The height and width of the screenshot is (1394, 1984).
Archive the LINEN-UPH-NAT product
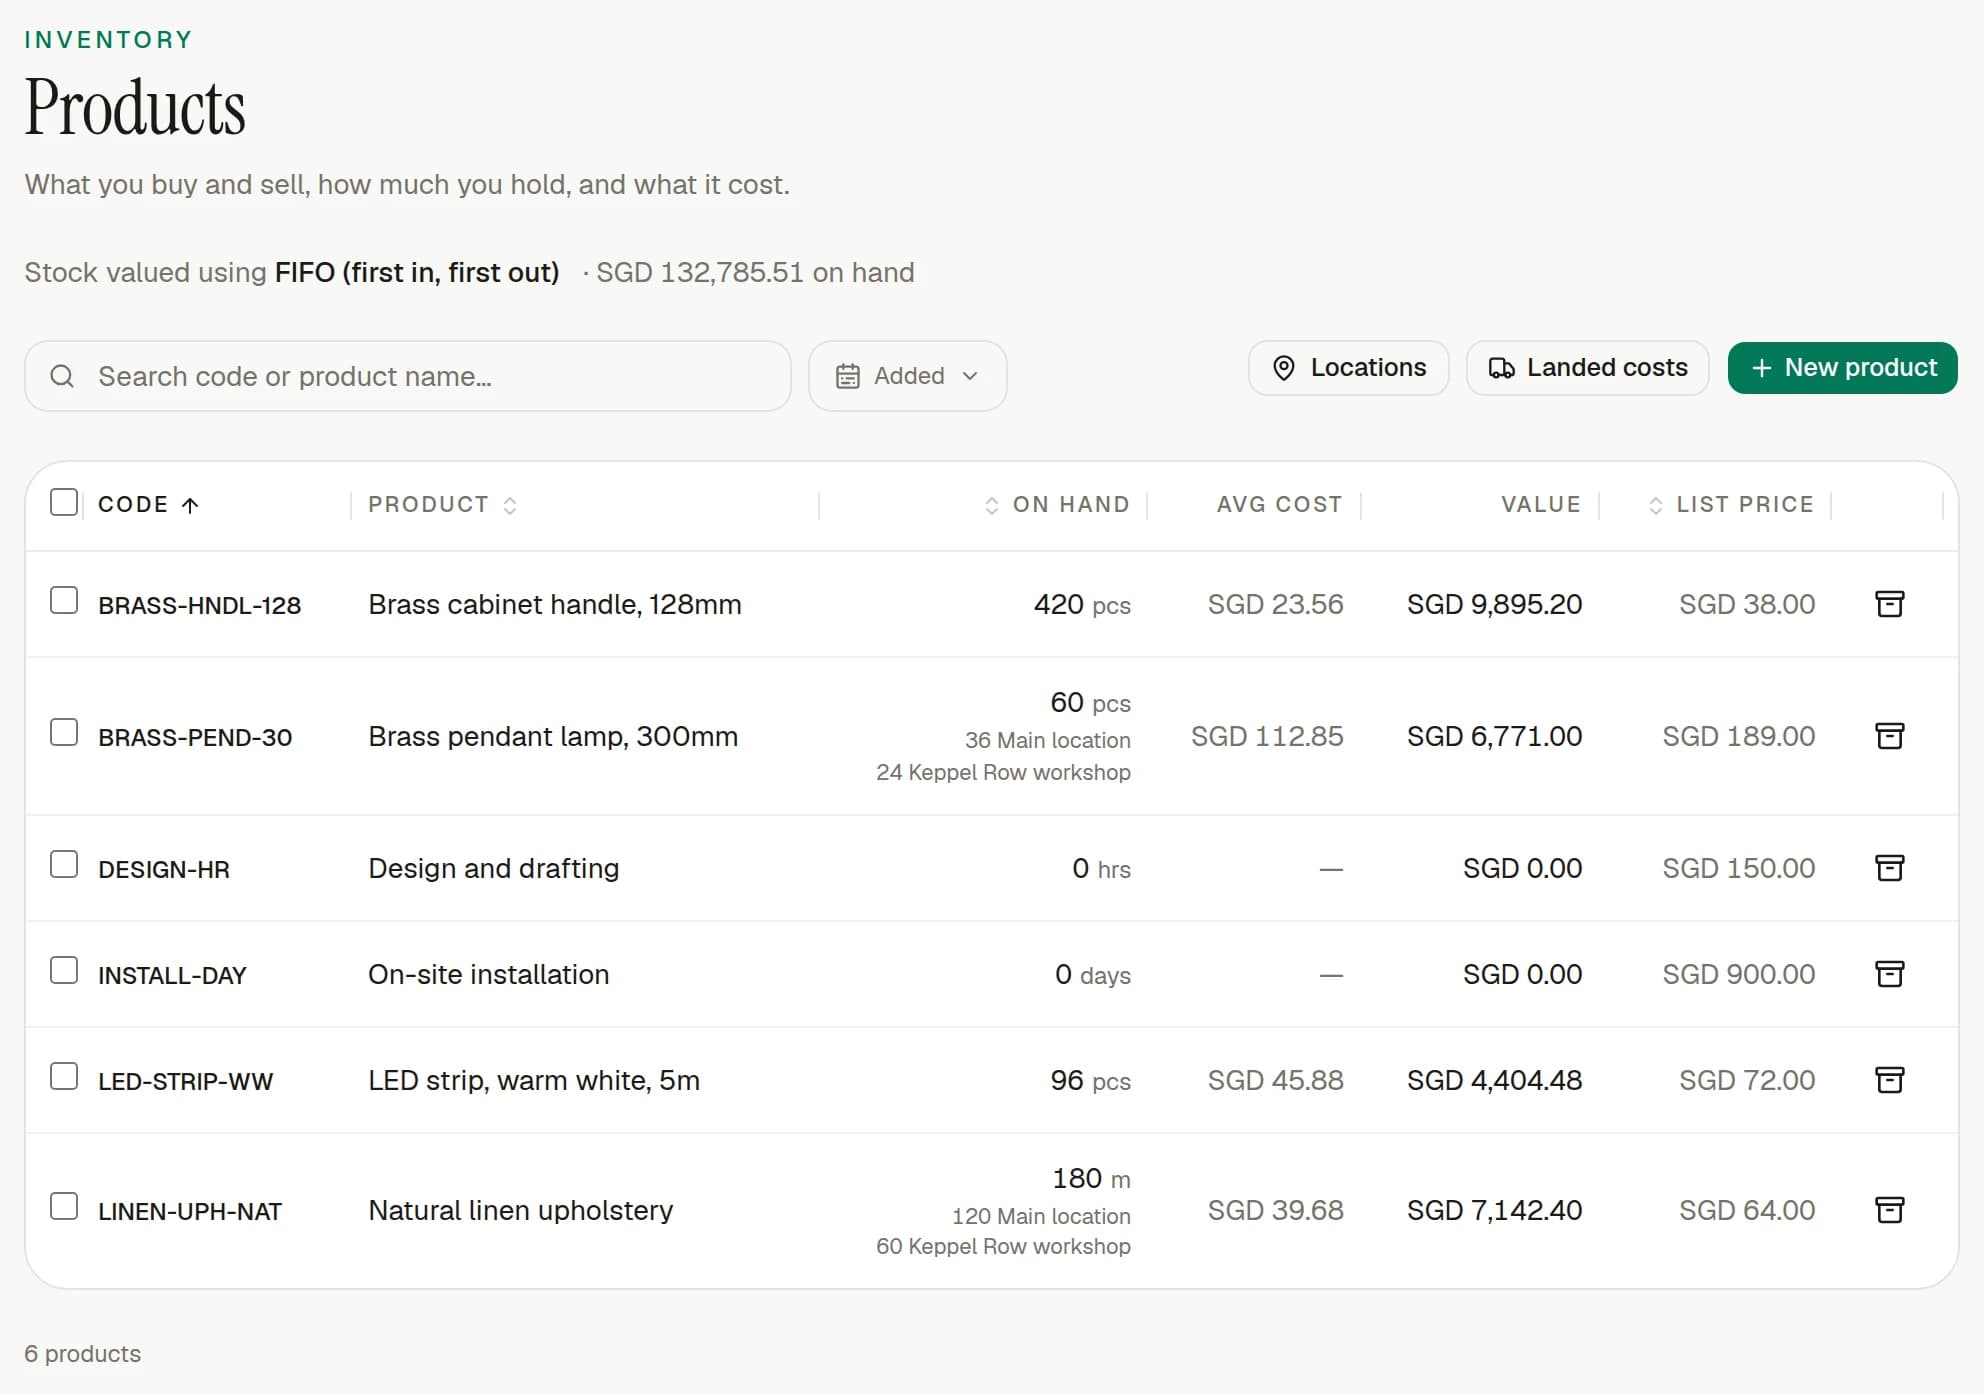pos(1889,1210)
